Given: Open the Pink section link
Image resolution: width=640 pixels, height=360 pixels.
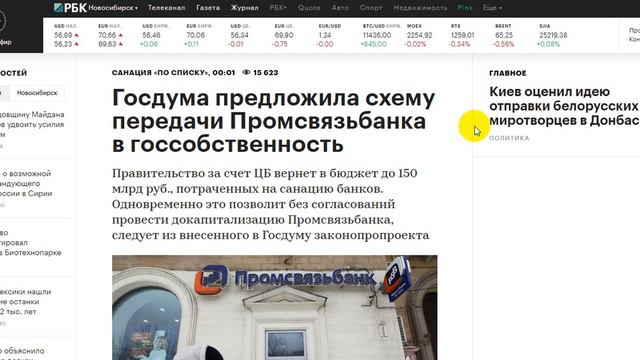Looking at the screenshot, I should point(465,8).
